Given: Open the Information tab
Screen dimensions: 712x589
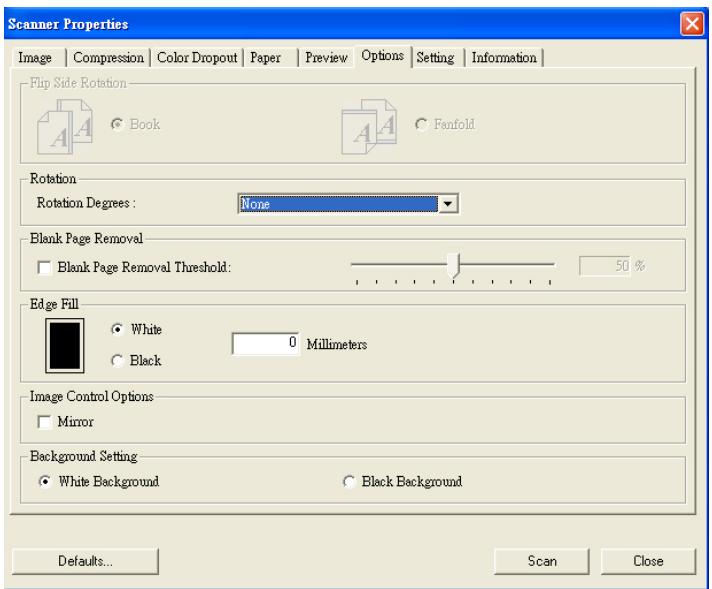Looking at the screenshot, I should [504, 57].
